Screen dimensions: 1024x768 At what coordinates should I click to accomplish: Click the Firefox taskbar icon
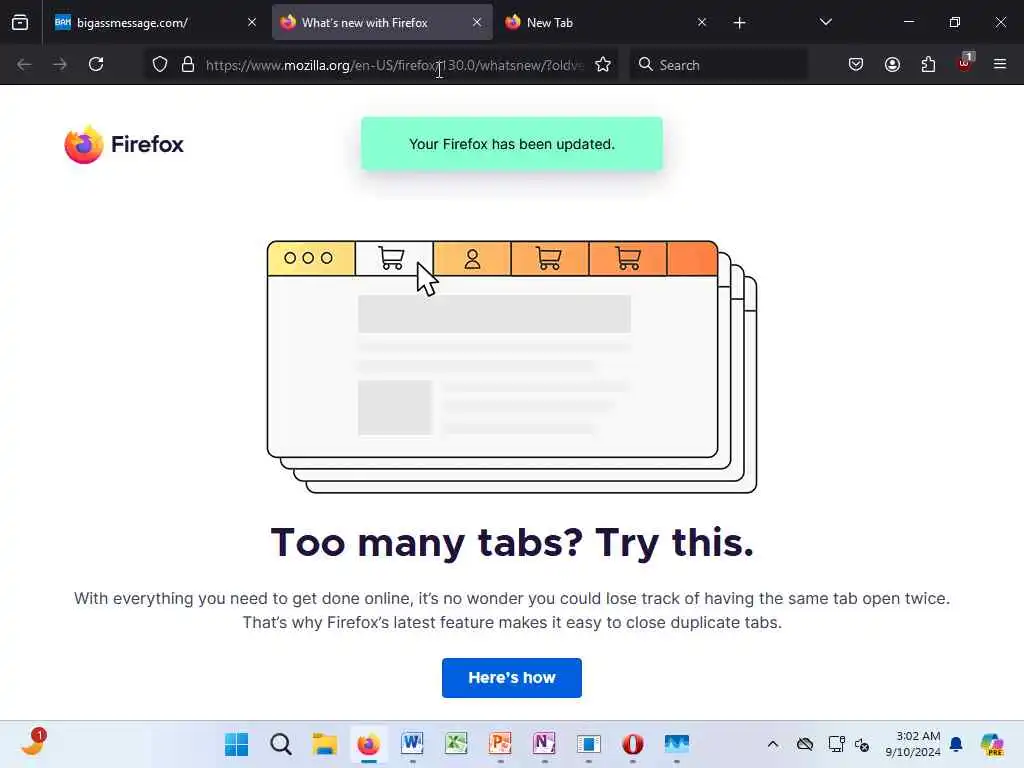coord(368,744)
